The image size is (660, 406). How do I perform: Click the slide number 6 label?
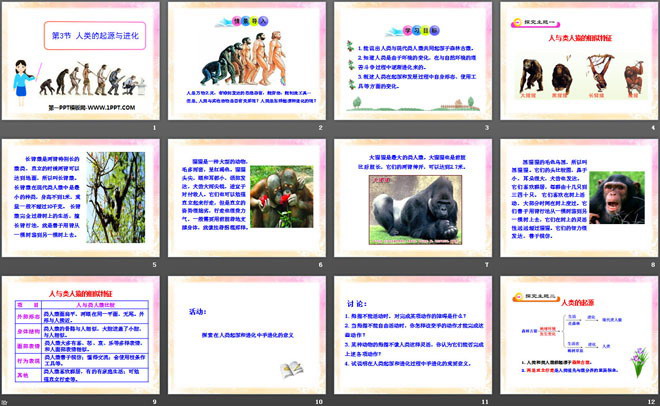coord(321,265)
